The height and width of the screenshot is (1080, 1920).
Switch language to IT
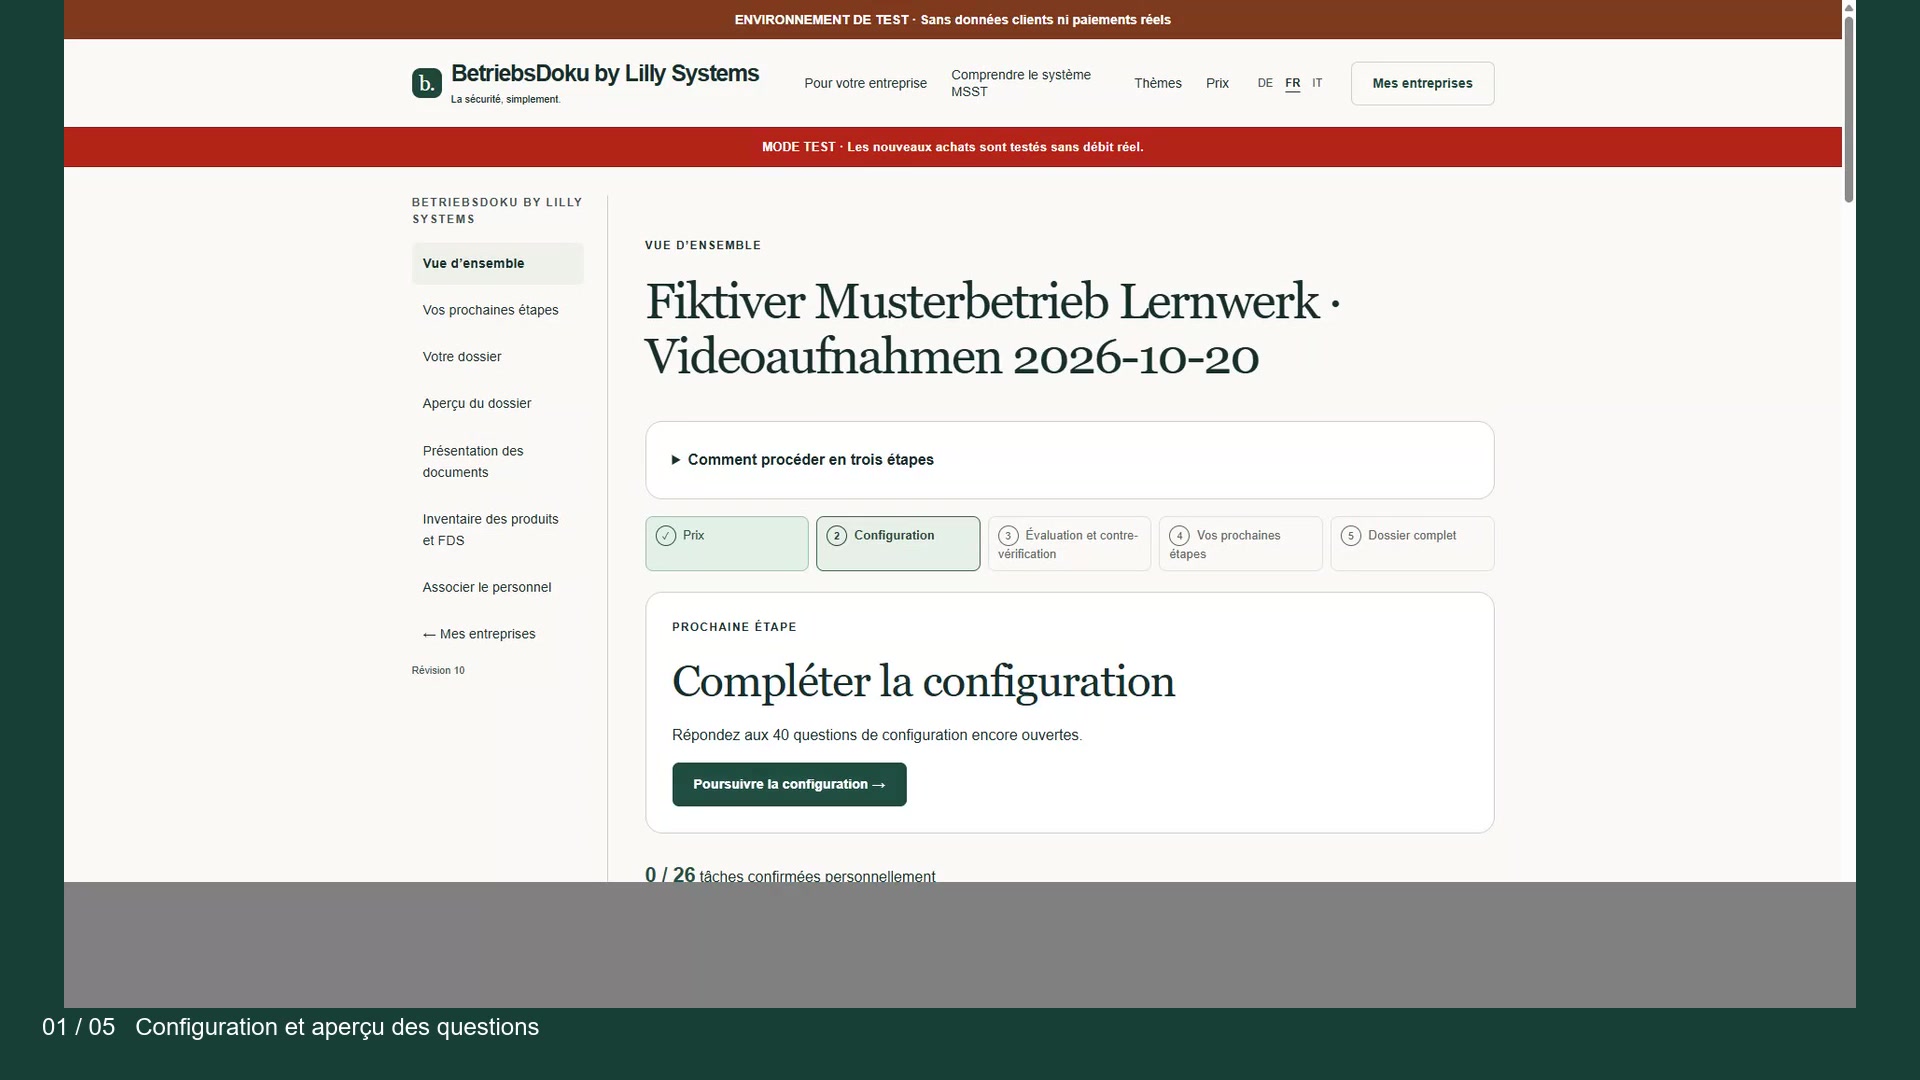(1317, 83)
